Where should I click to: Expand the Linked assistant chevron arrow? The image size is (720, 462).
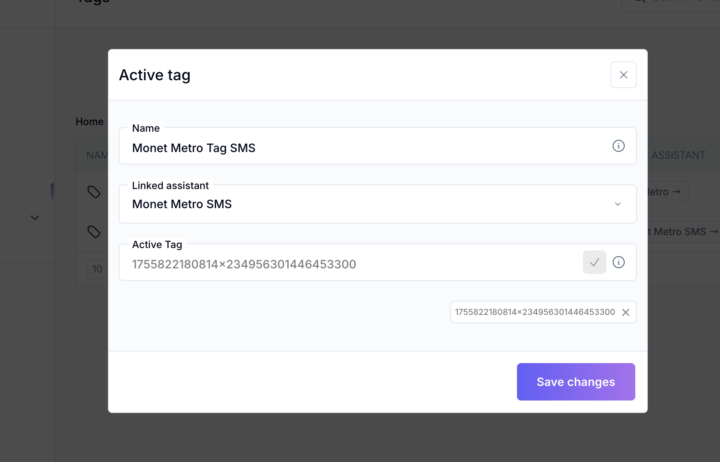[x=618, y=204]
